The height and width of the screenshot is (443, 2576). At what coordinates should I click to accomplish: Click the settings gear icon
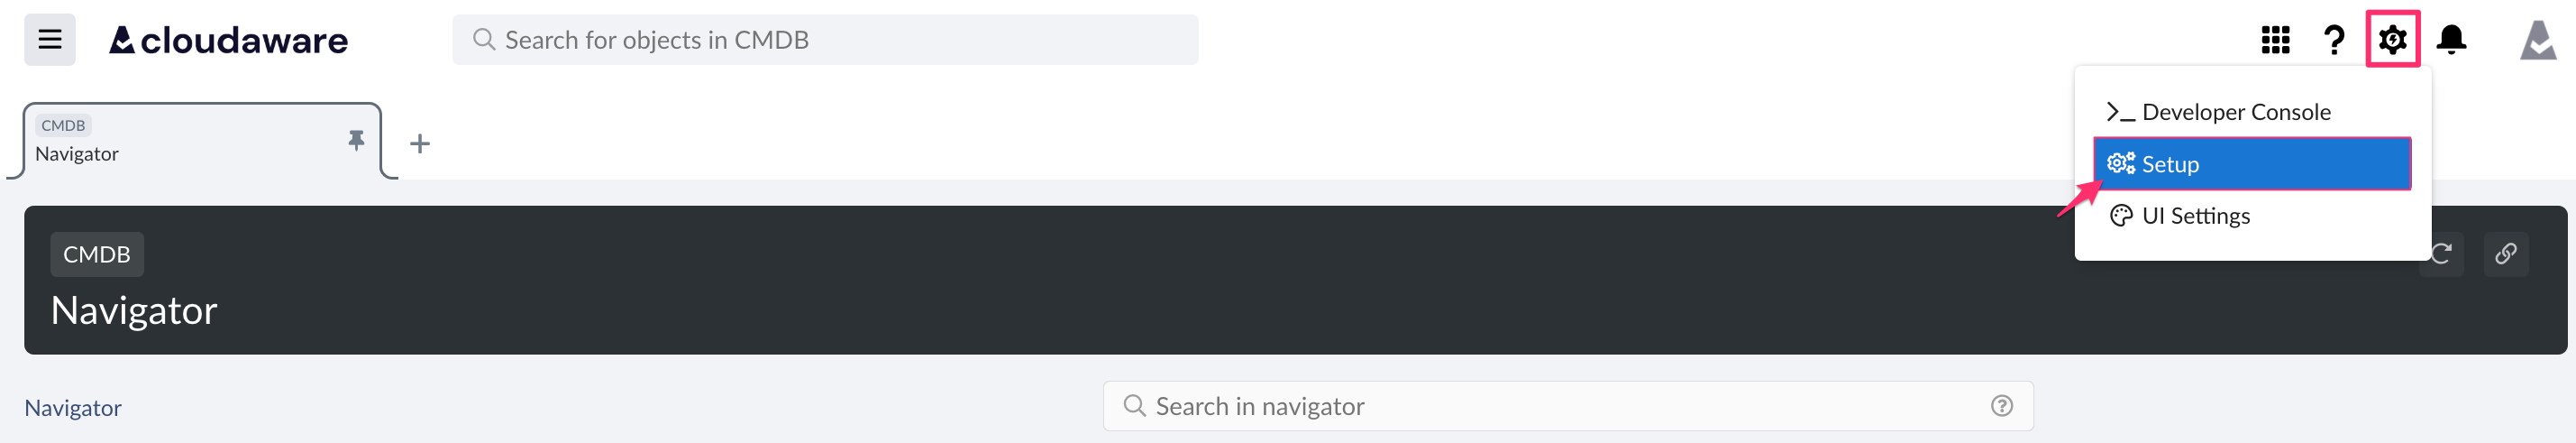click(2392, 40)
